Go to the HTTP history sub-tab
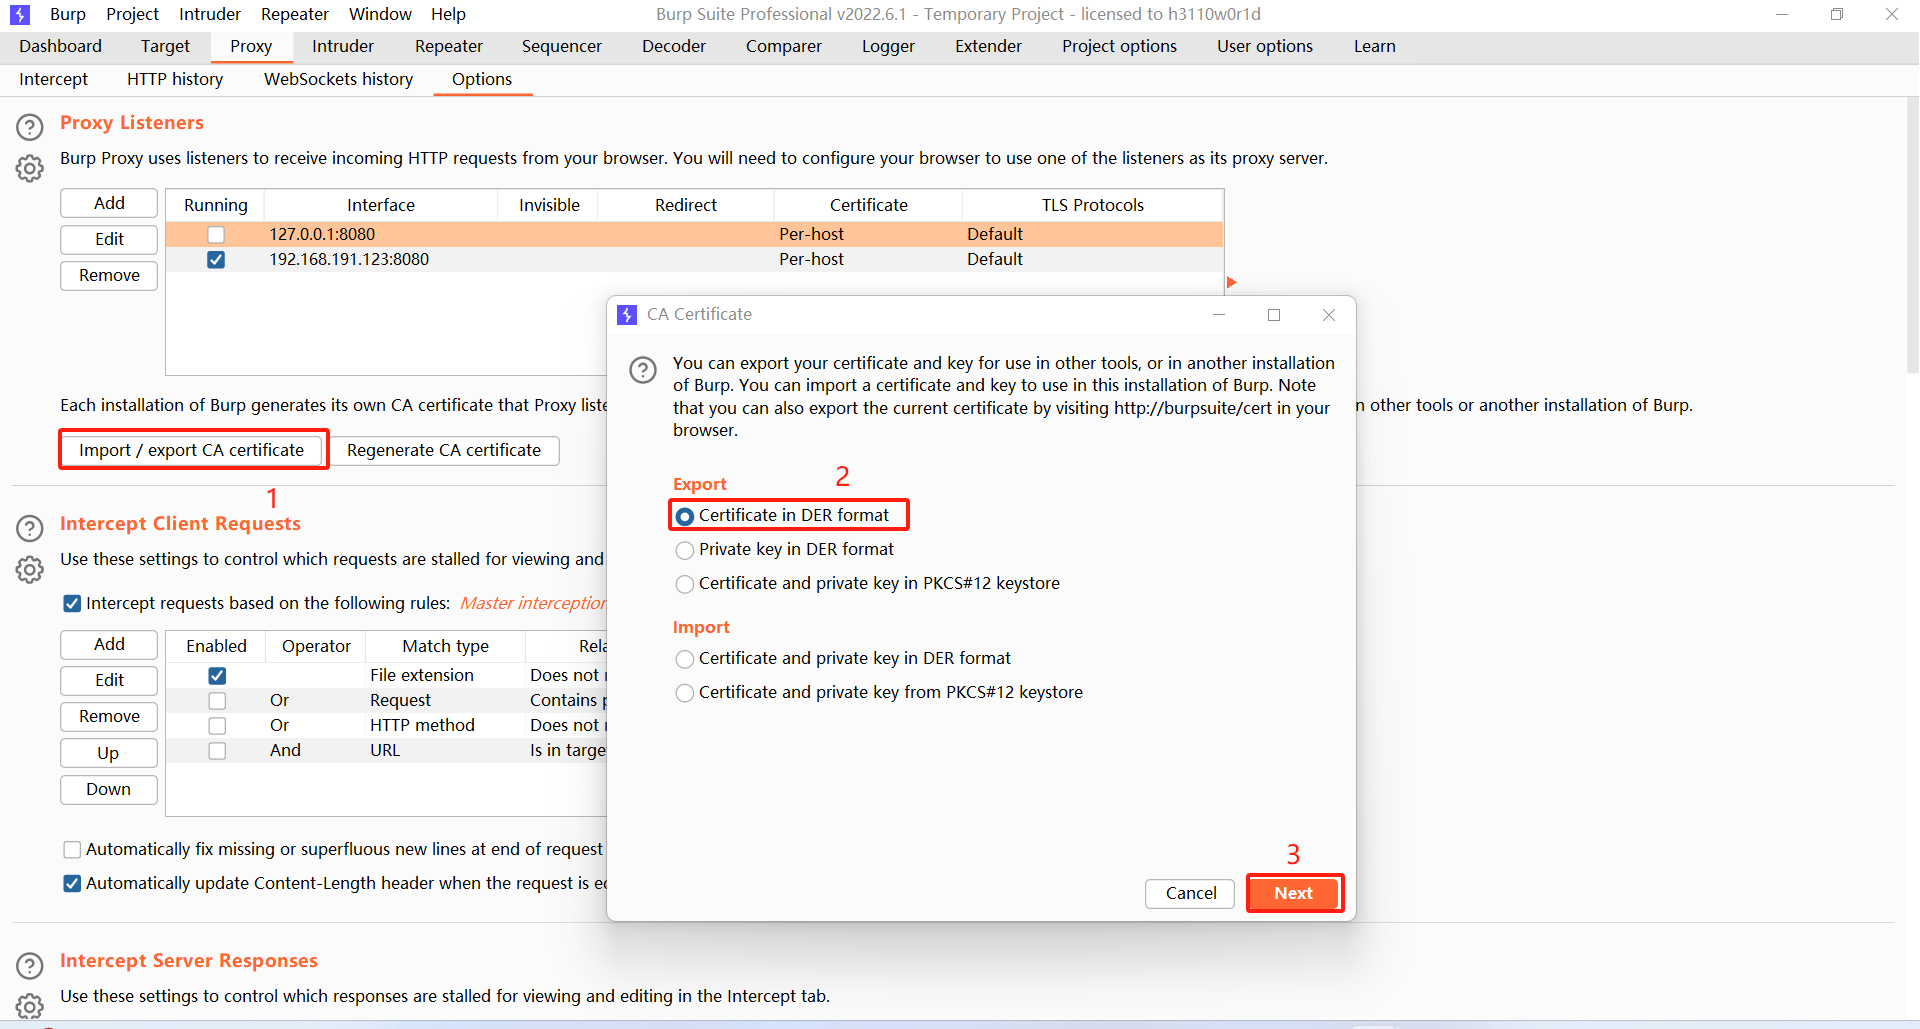The width and height of the screenshot is (1920, 1029). point(175,79)
